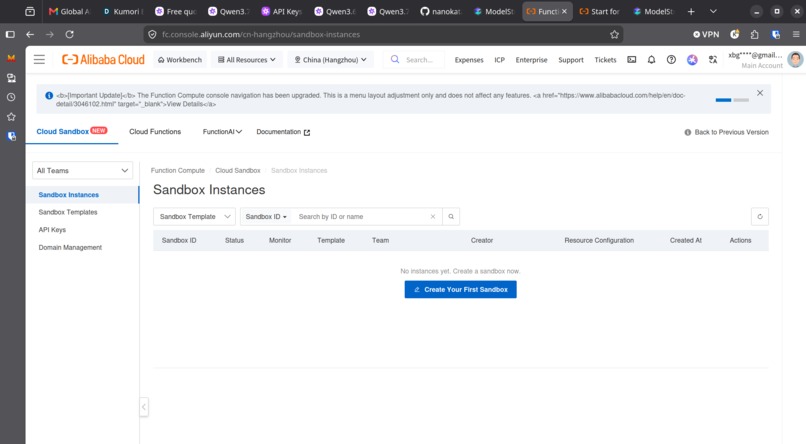Click the account avatar picture
806x444 pixels.
795,60
